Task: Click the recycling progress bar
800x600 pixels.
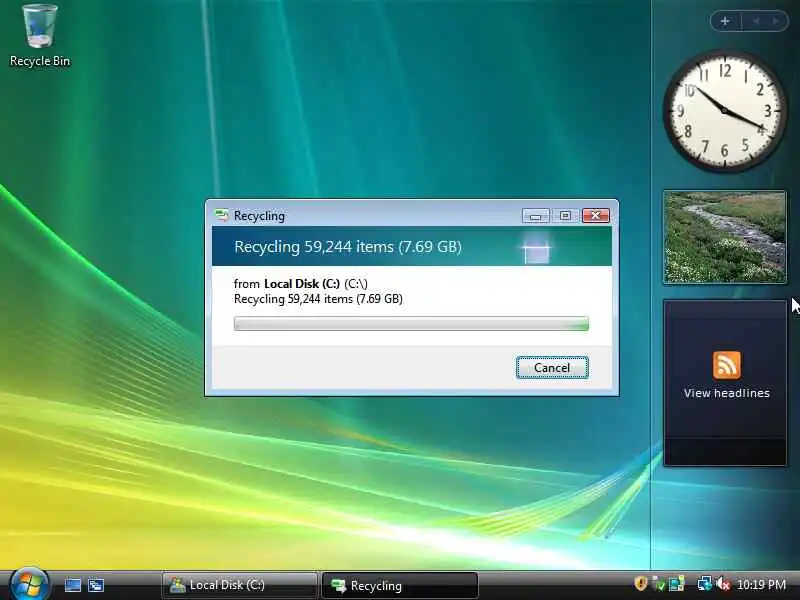Action: pyautogui.click(x=411, y=323)
